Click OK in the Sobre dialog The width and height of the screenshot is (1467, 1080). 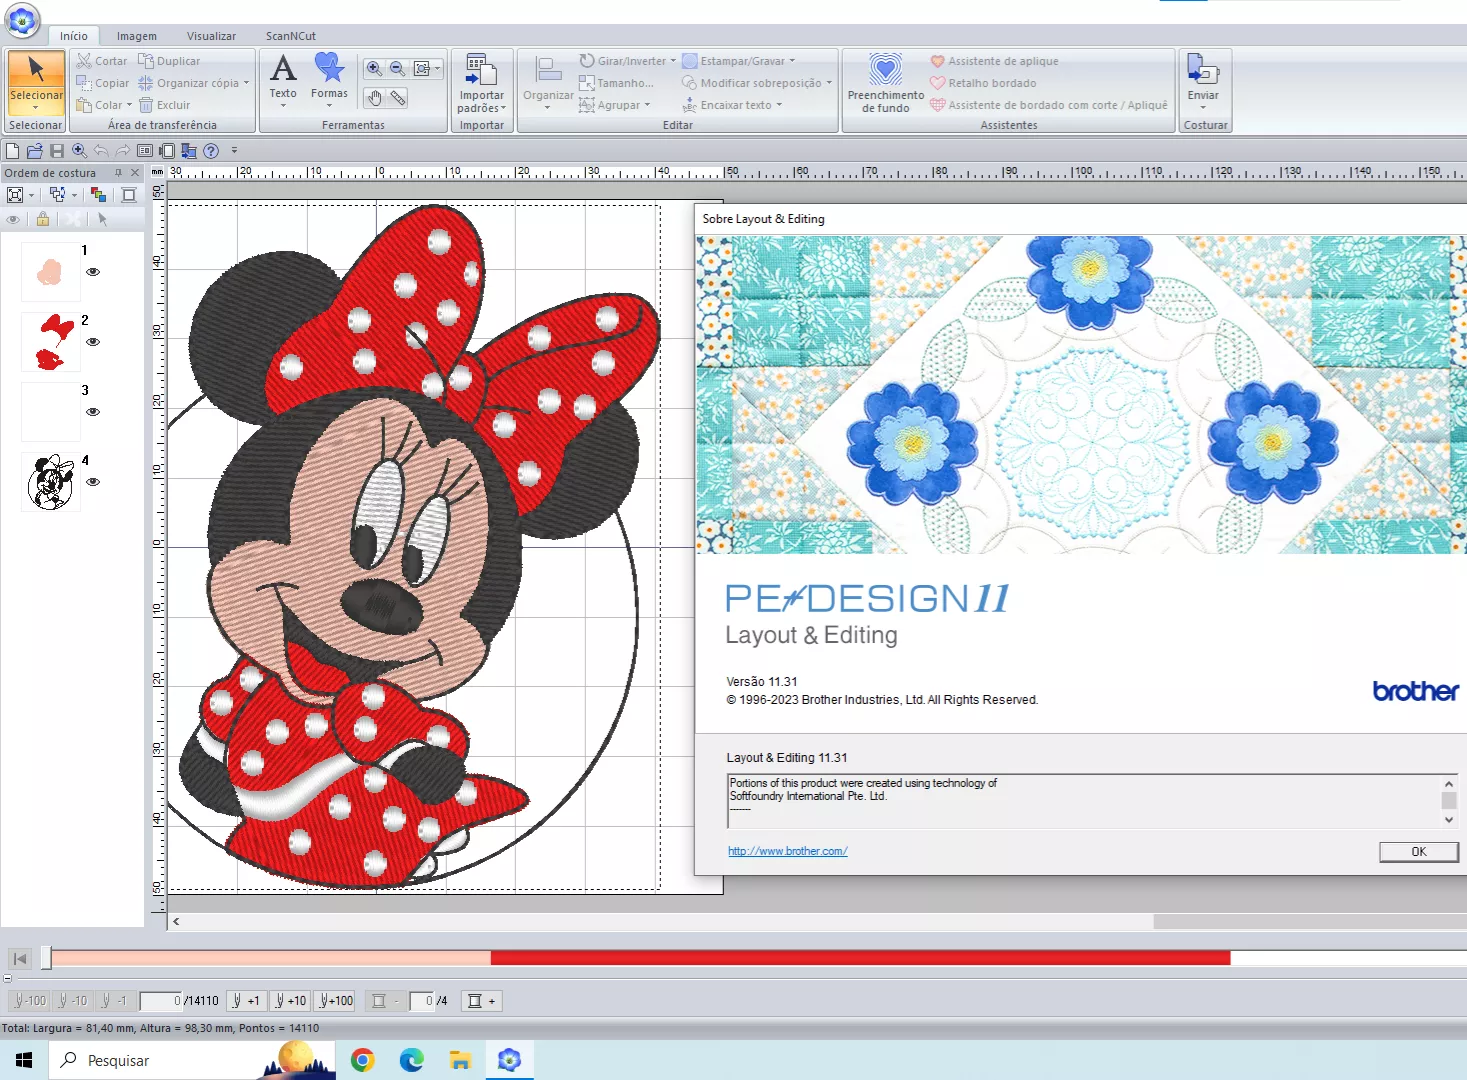(x=1419, y=852)
